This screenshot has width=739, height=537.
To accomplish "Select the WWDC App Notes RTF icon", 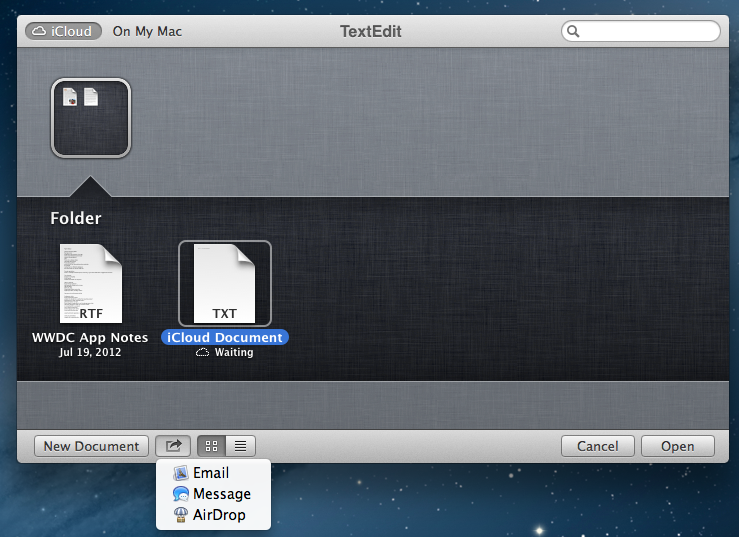I will coord(90,283).
